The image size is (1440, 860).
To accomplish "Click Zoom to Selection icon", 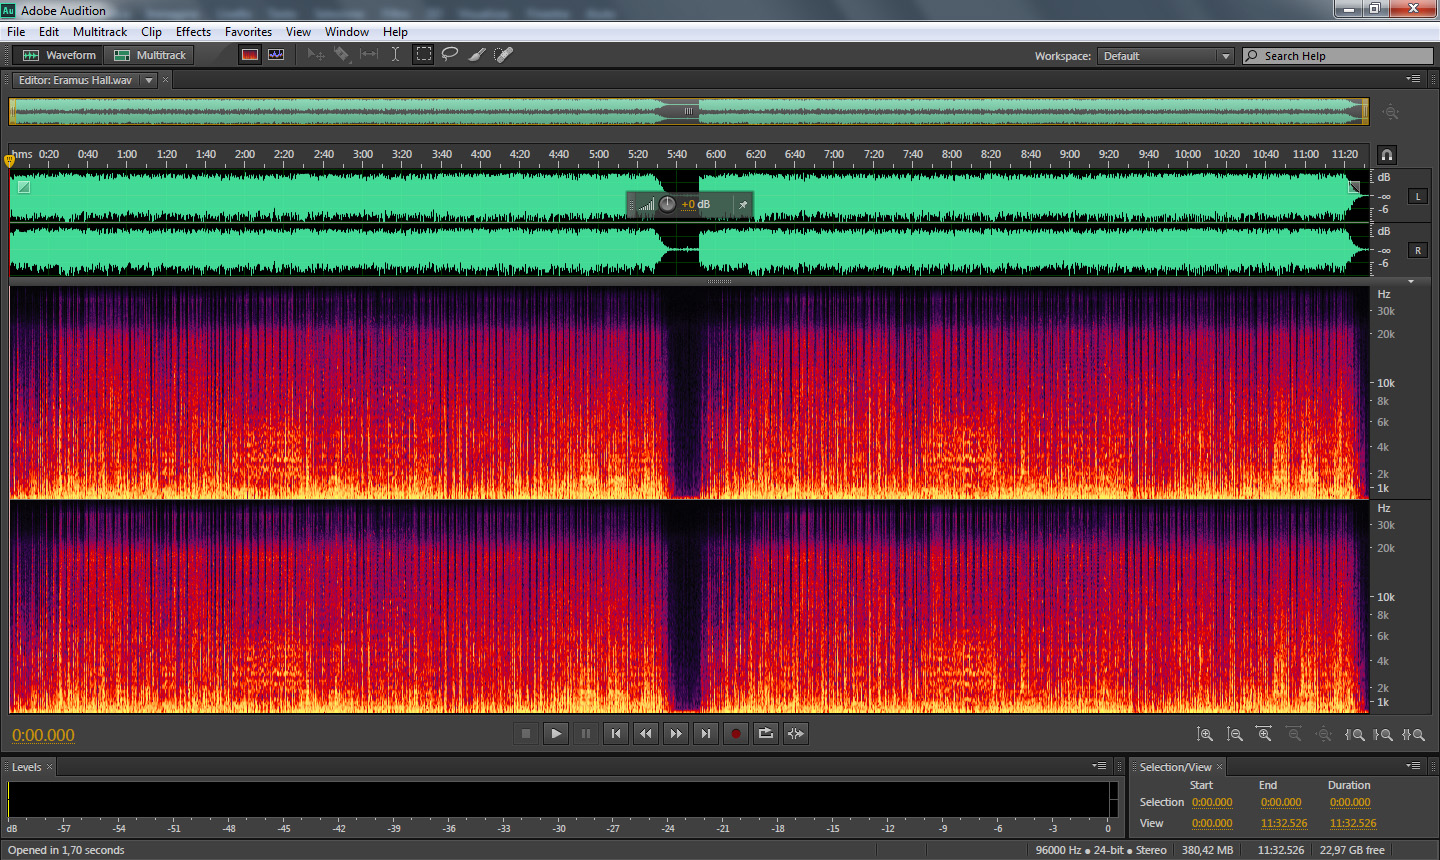I will tap(1413, 735).
